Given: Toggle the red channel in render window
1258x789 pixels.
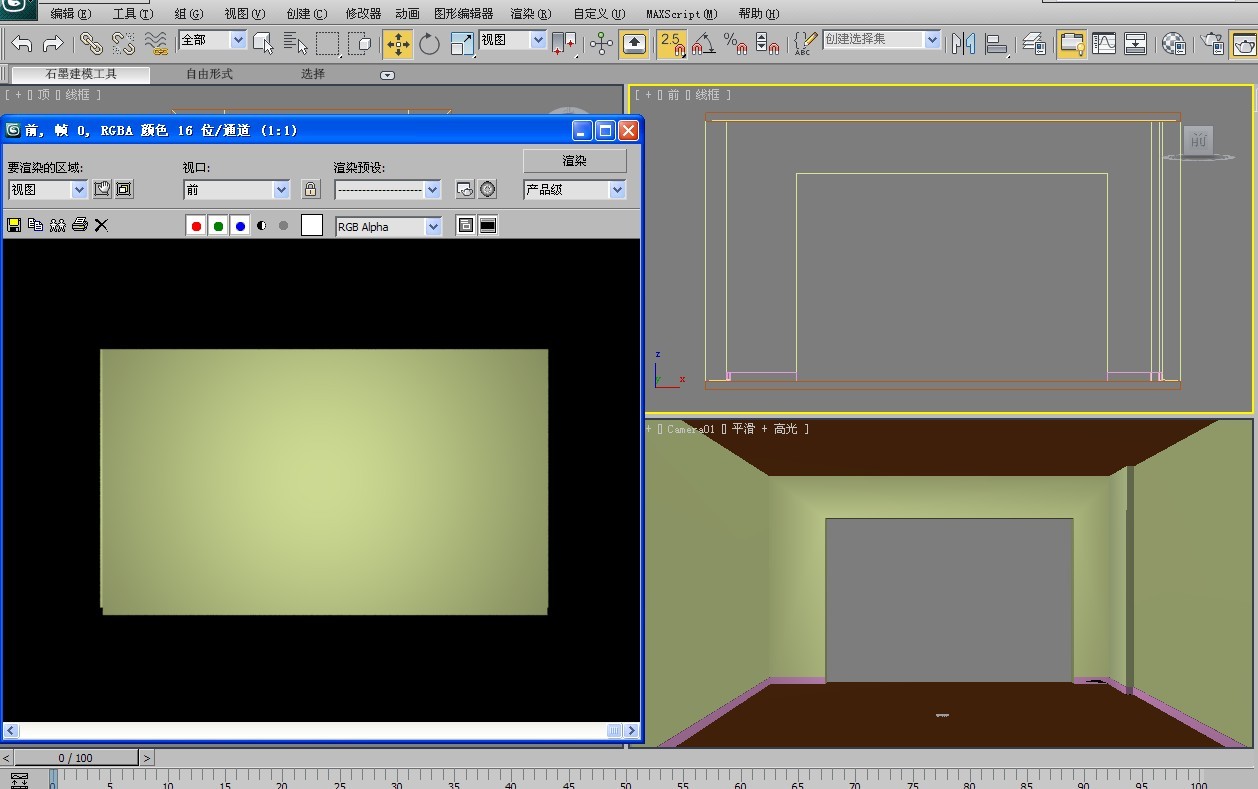Looking at the screenshot, I should tap(196, 226).
